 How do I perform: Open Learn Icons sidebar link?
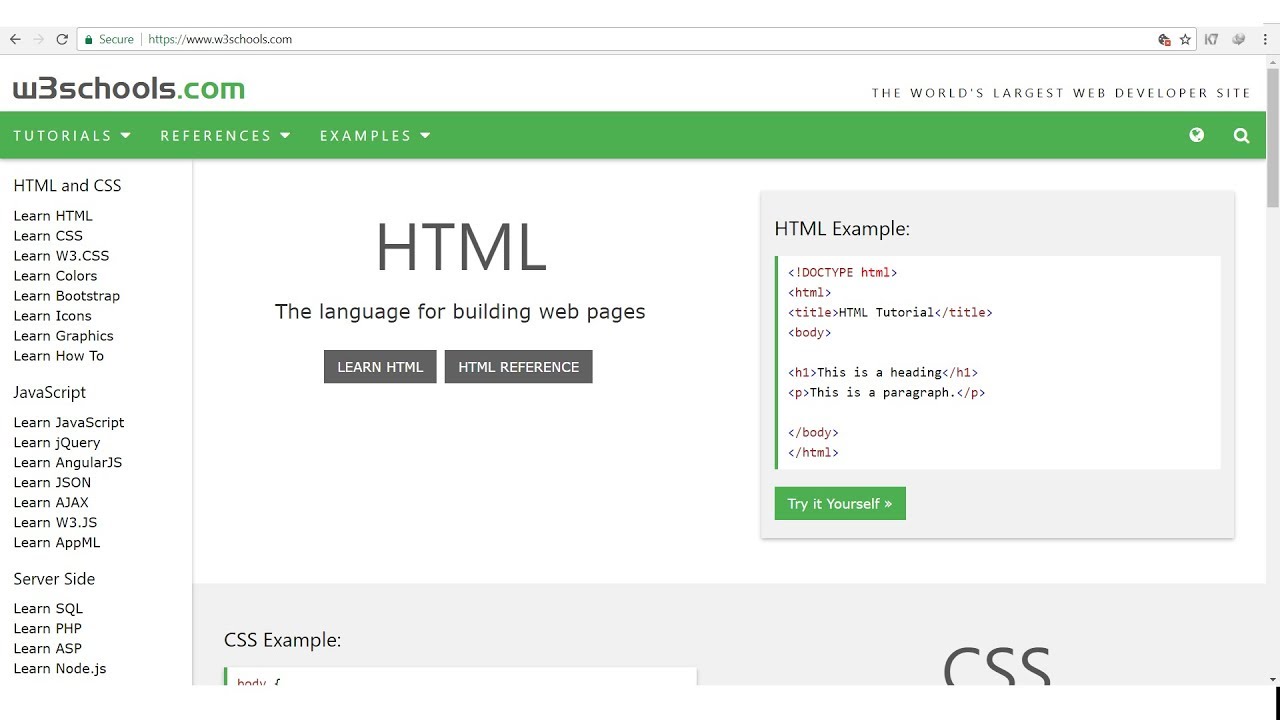coord(52,316)
